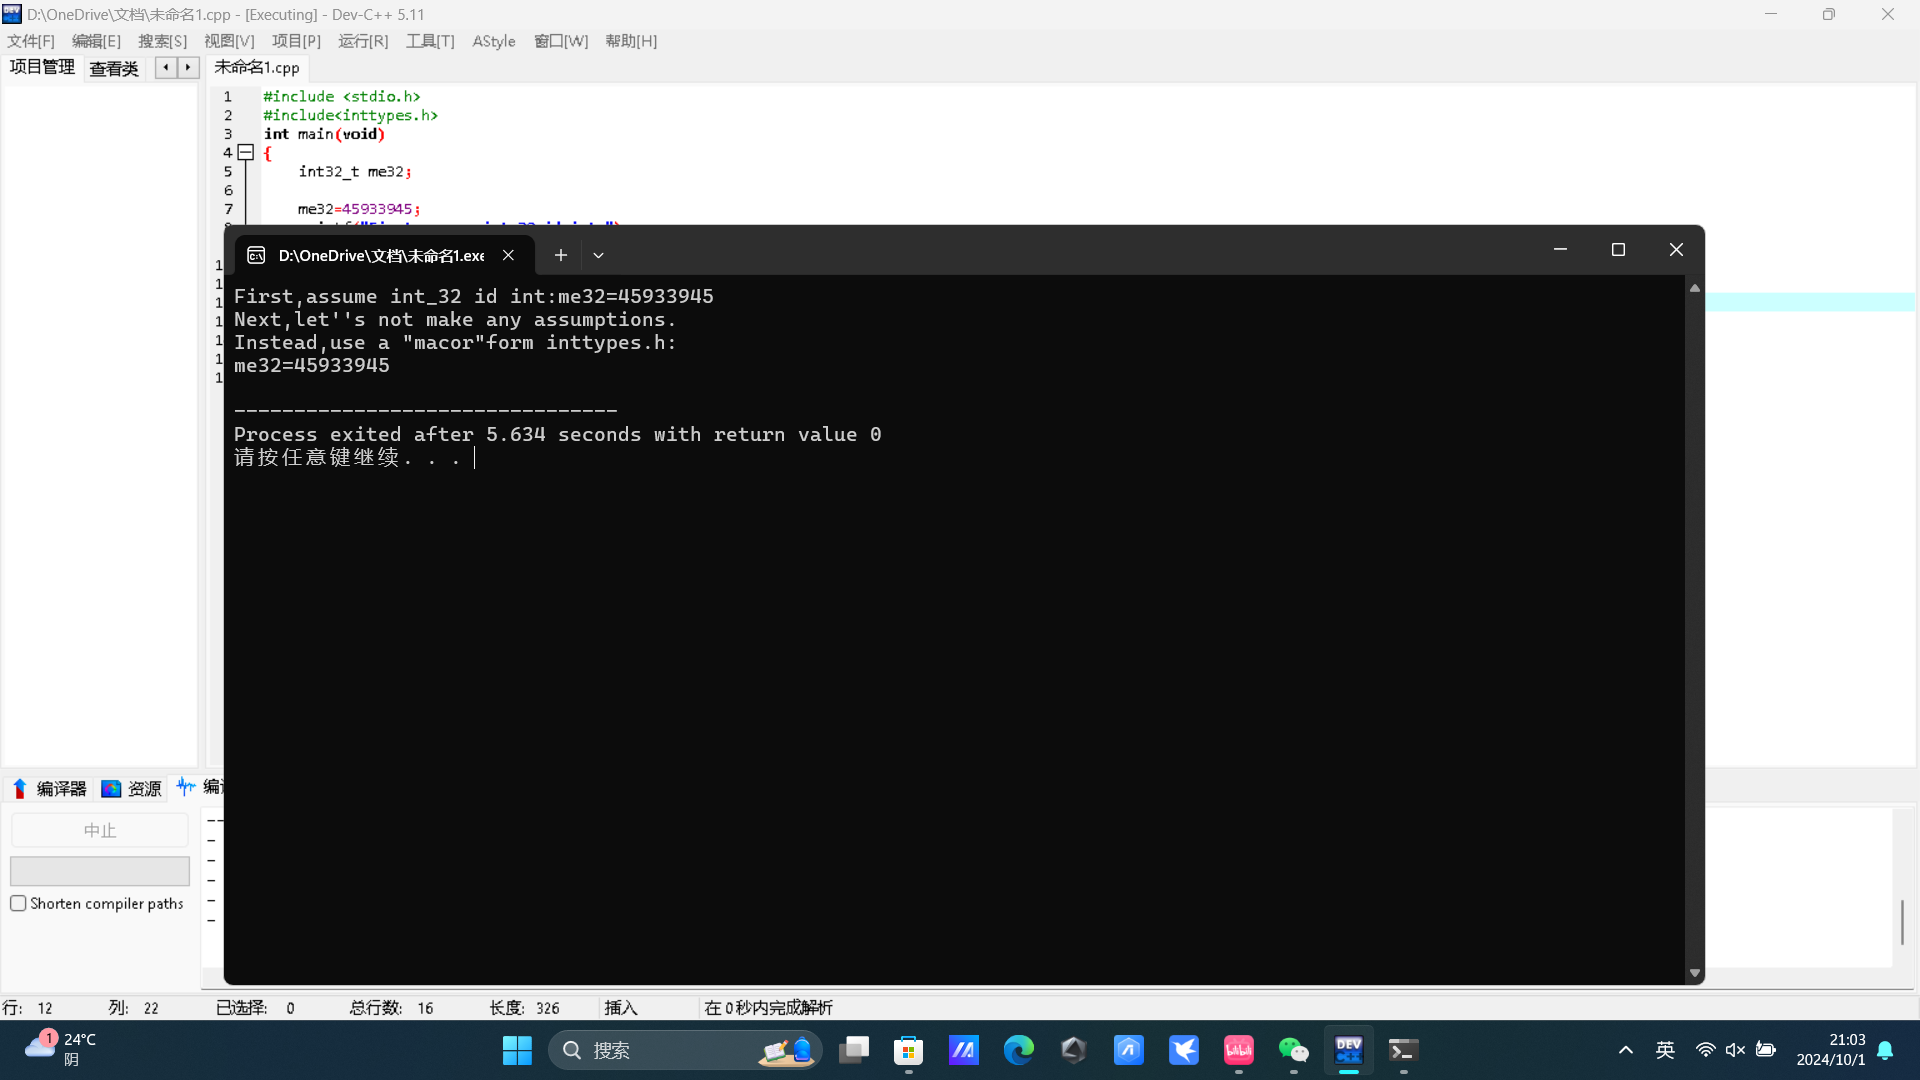Collapse the code fold at line 4
The height and width of the screenshot is (1080, 1920).
[245, 153]
